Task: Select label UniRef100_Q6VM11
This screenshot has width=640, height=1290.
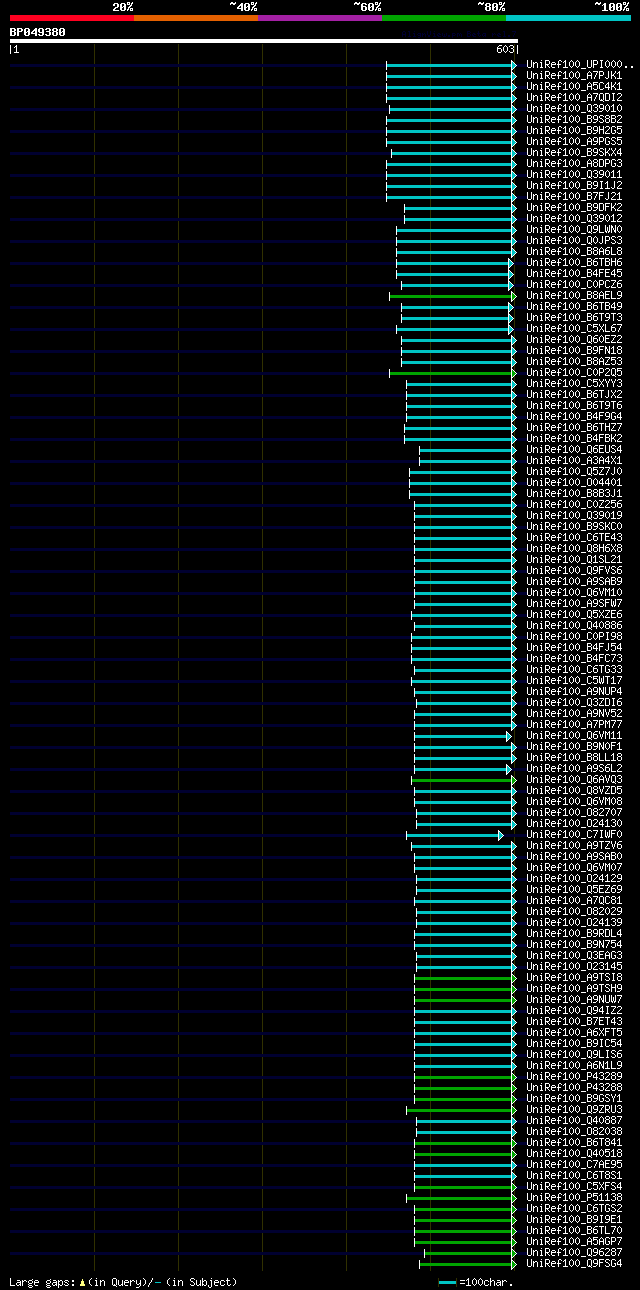Action: [x=574, y=735]
